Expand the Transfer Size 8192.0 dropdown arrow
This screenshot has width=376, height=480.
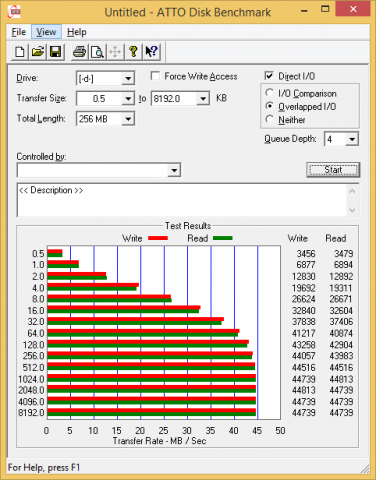(x=203, y=99)
